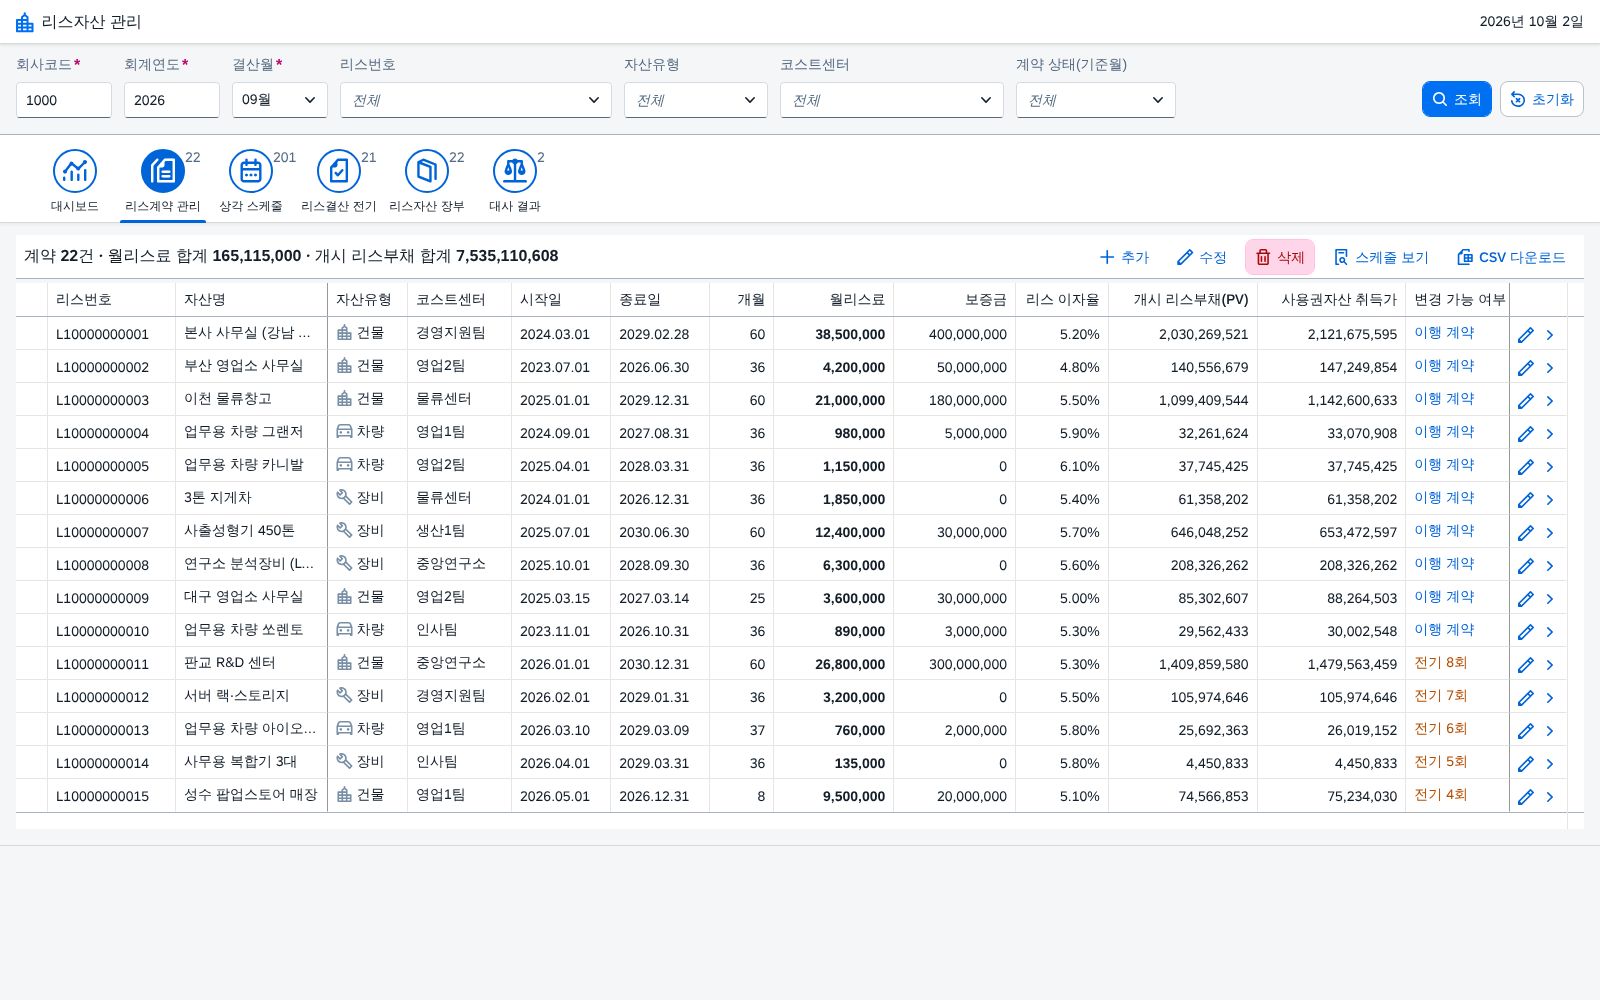This screenshot has height=1000, width=1600.
Task: Click the 월리스료 column header
Action: click(833, 300)
